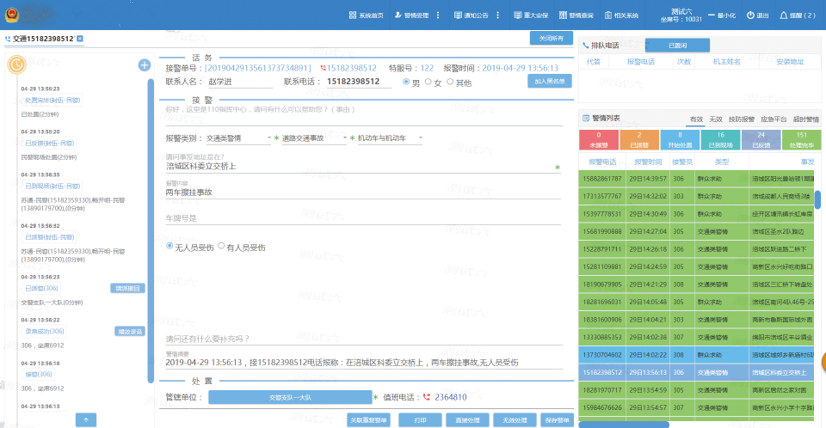Select the 有人员受伤 radio button
The image size is (826, 428).
point(221,246)
